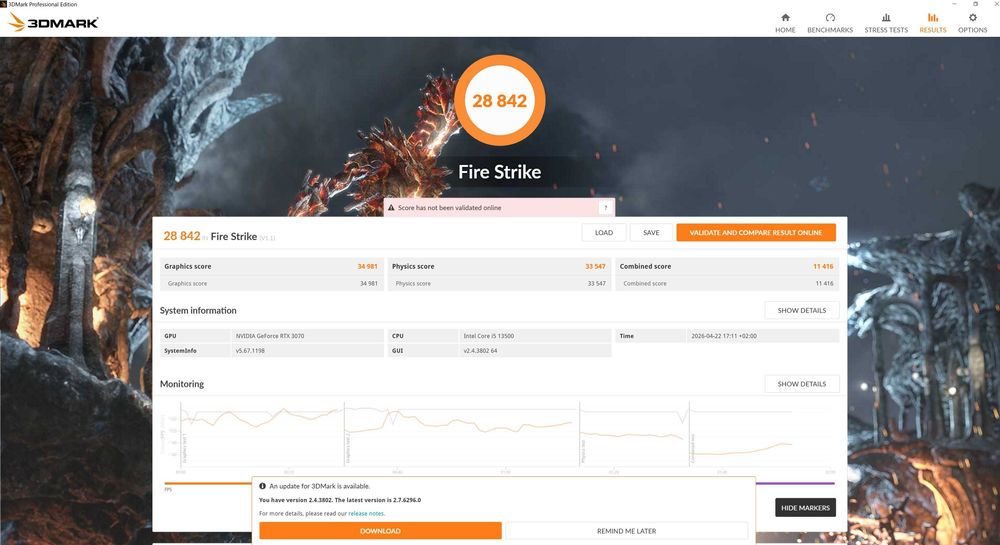Open Options gear icon
This screenshot has width=1000, height=545.
973,18
